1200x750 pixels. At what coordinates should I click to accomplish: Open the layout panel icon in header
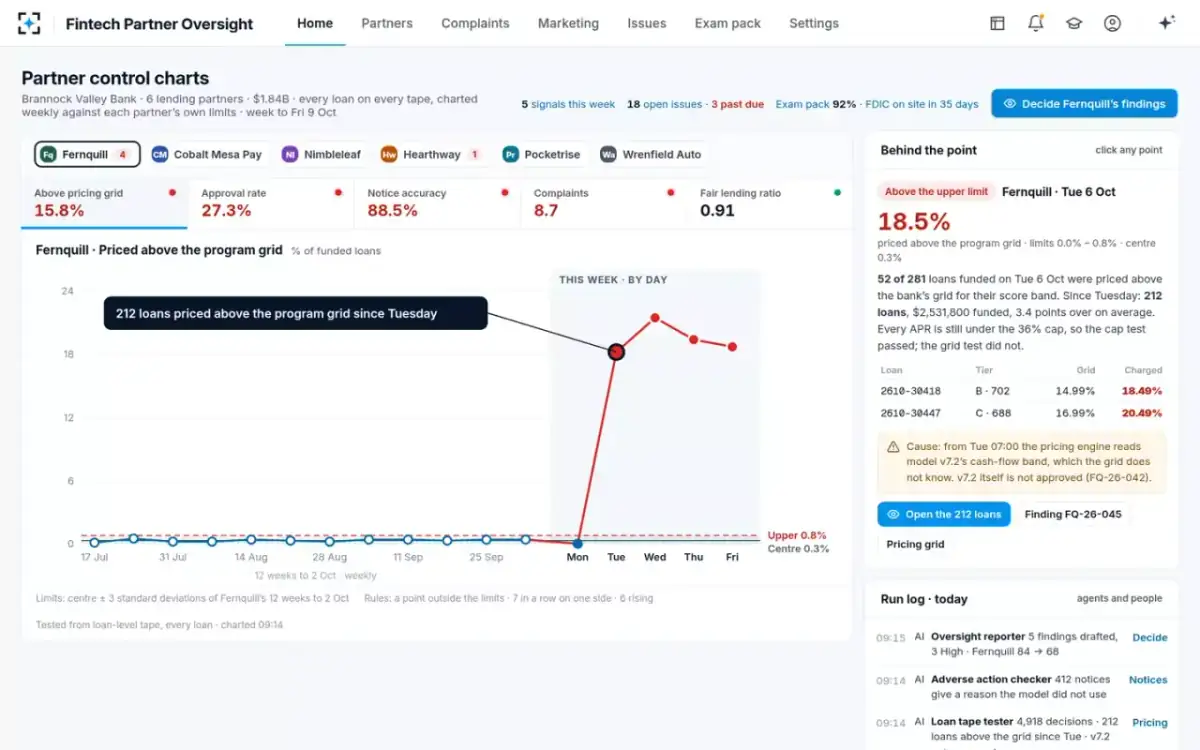997,23
